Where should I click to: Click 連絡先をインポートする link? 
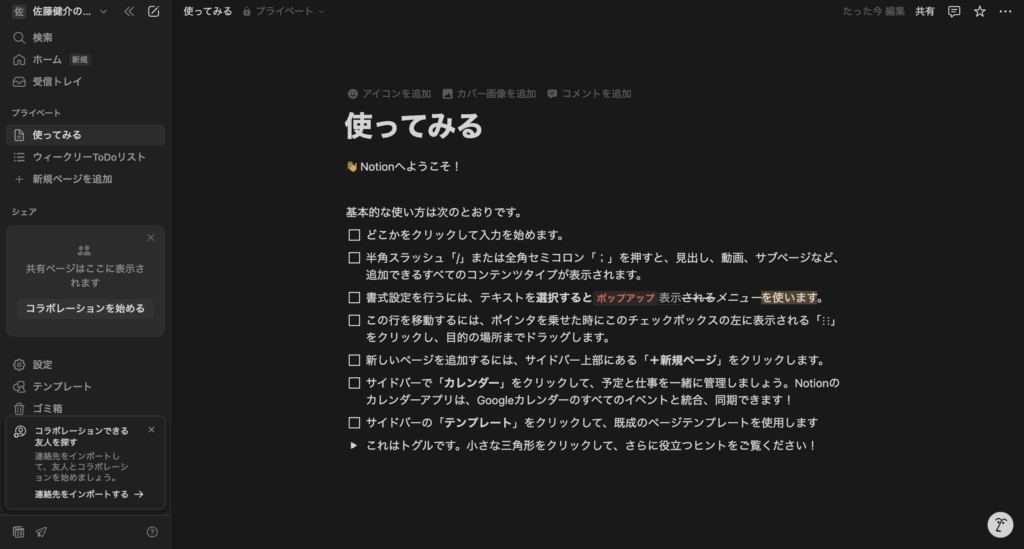[x=88, y=494]
